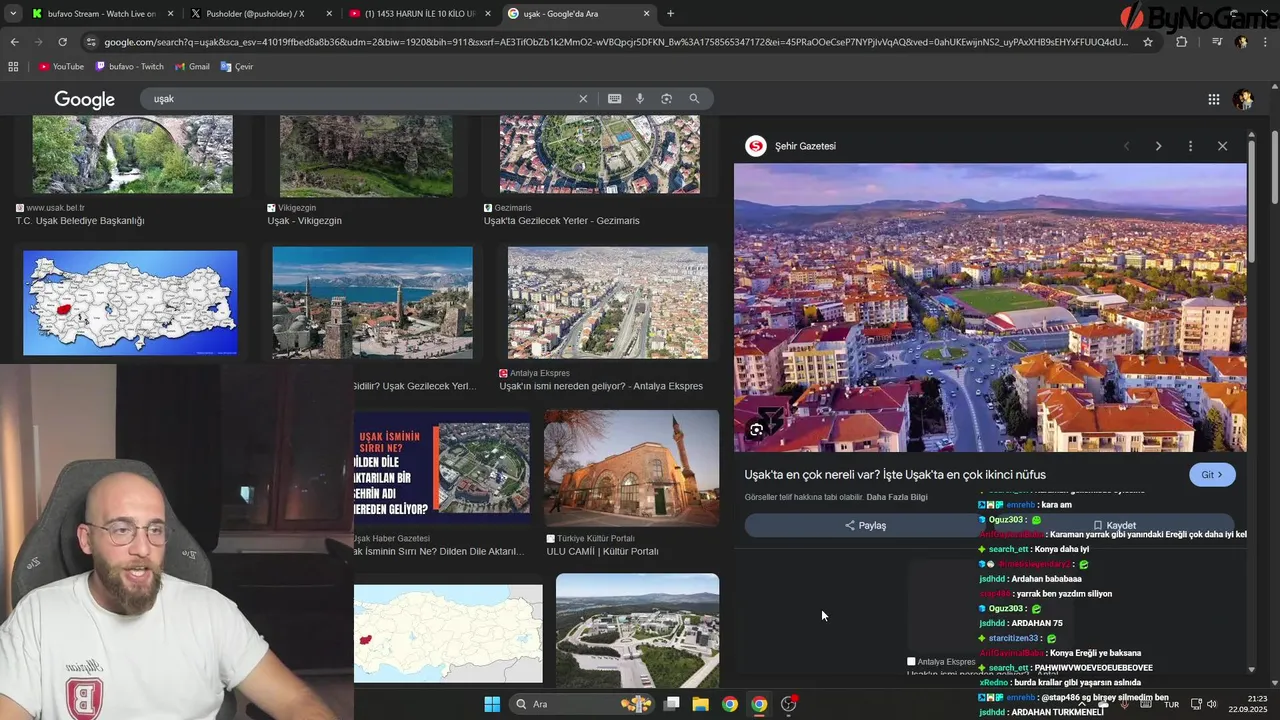Open the Gmail bookmark

tap(192, 66)
